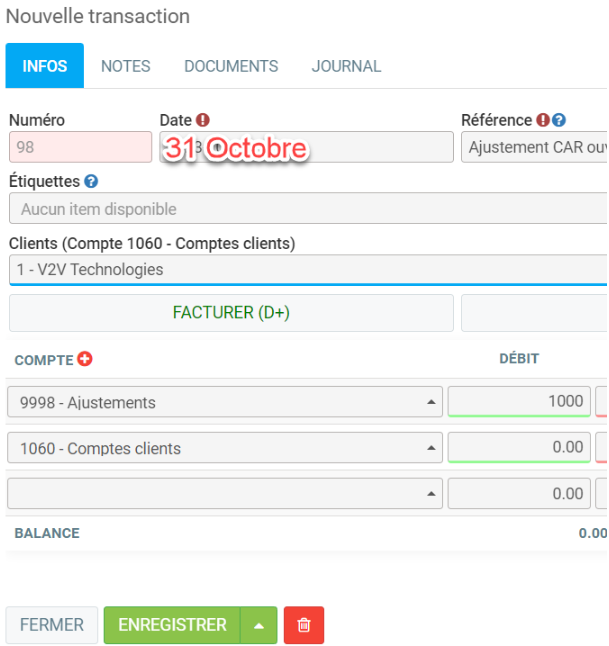This screenshot has width=609, height=646.
Task: Switch to the DOCUMENTS tab
Action: [x=231, y=66]
